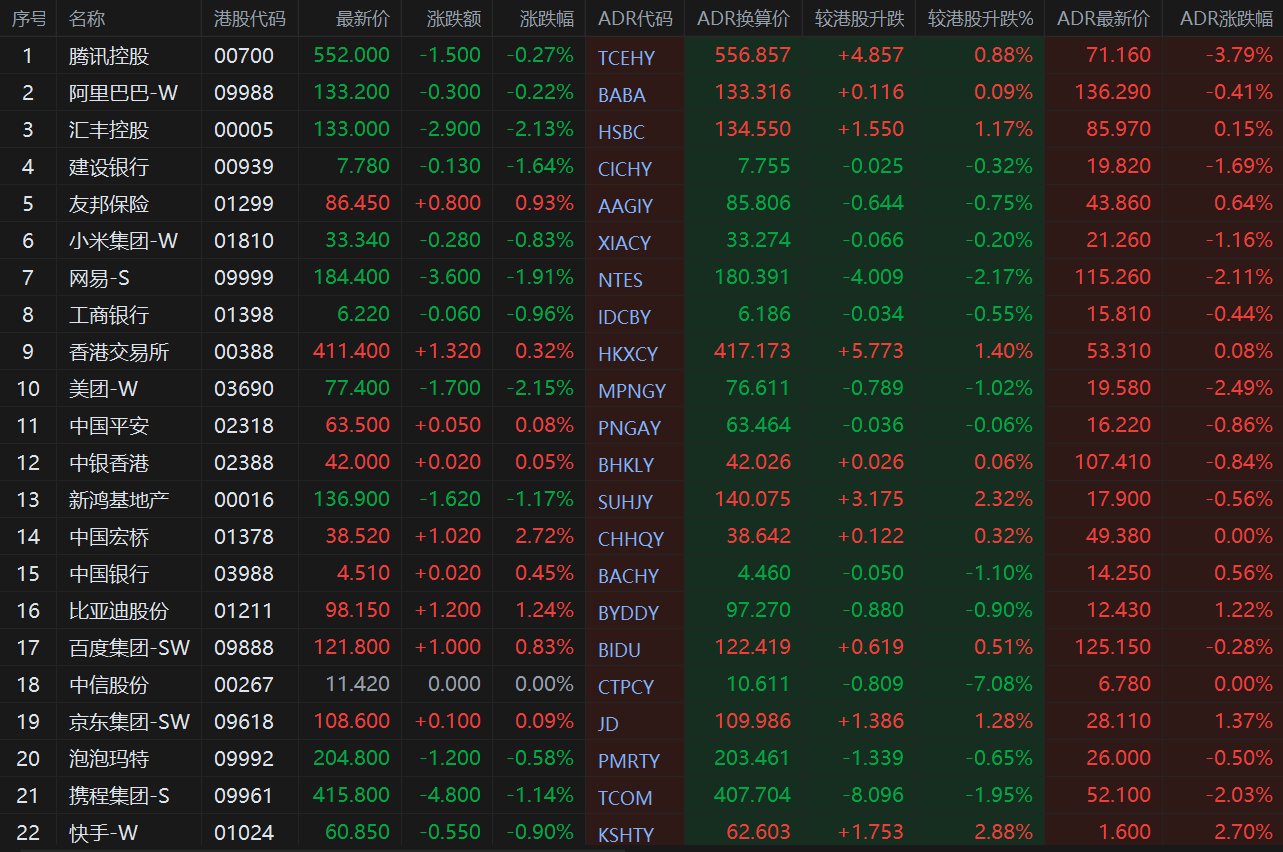Click the 较港股升跌 header without percent sign
The width and height of the screenshot is (1283, 852).
point(859,19)
